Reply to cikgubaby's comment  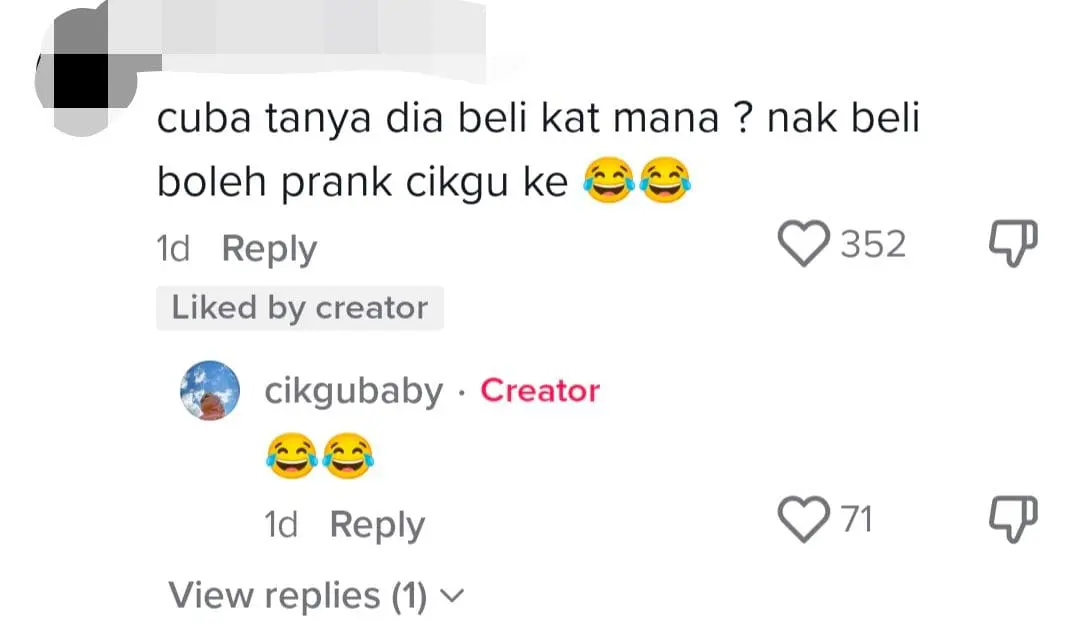376,523
